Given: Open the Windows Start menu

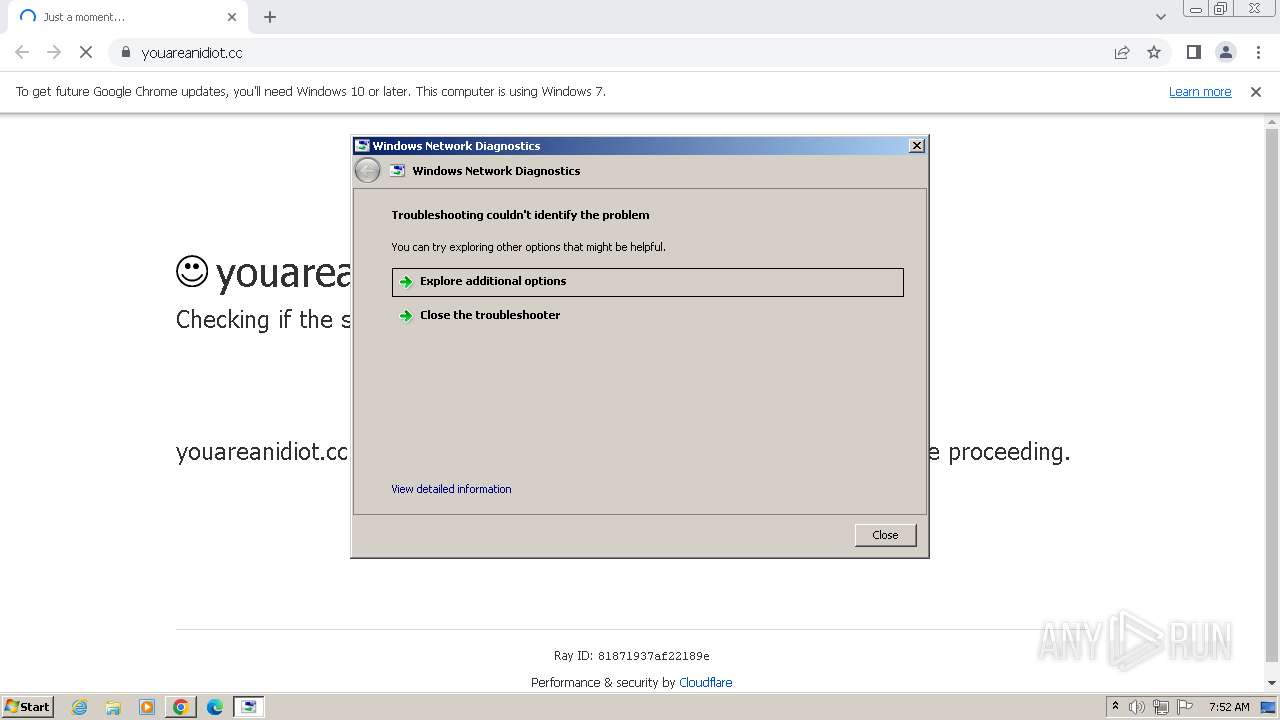Looking at the screenshot, I should pyautogui.click(x=27, y=707).
